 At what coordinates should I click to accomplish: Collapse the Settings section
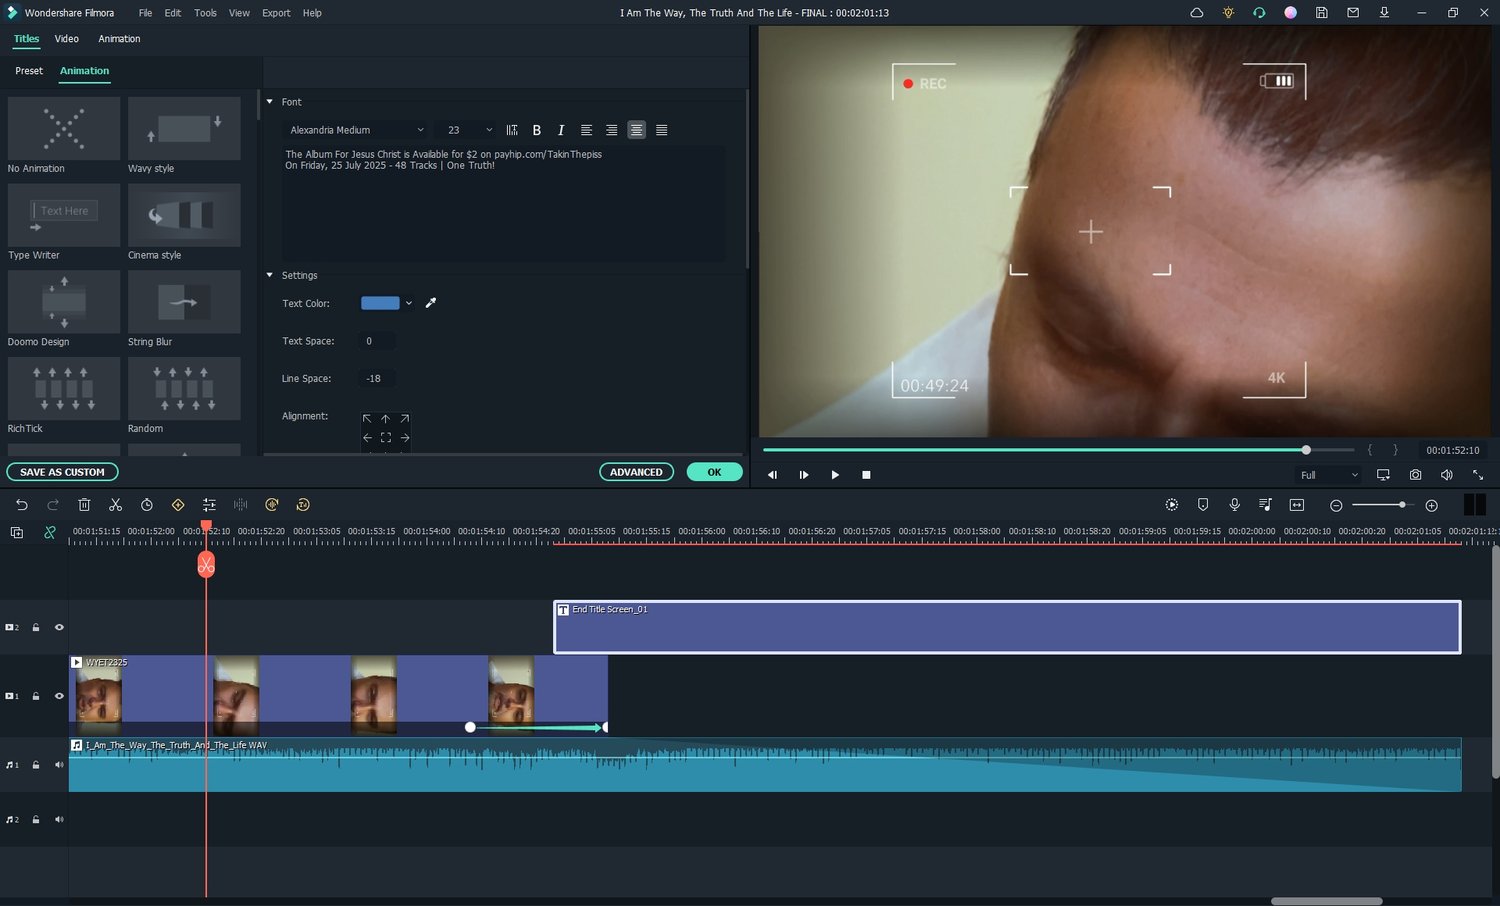coord(270,275)
